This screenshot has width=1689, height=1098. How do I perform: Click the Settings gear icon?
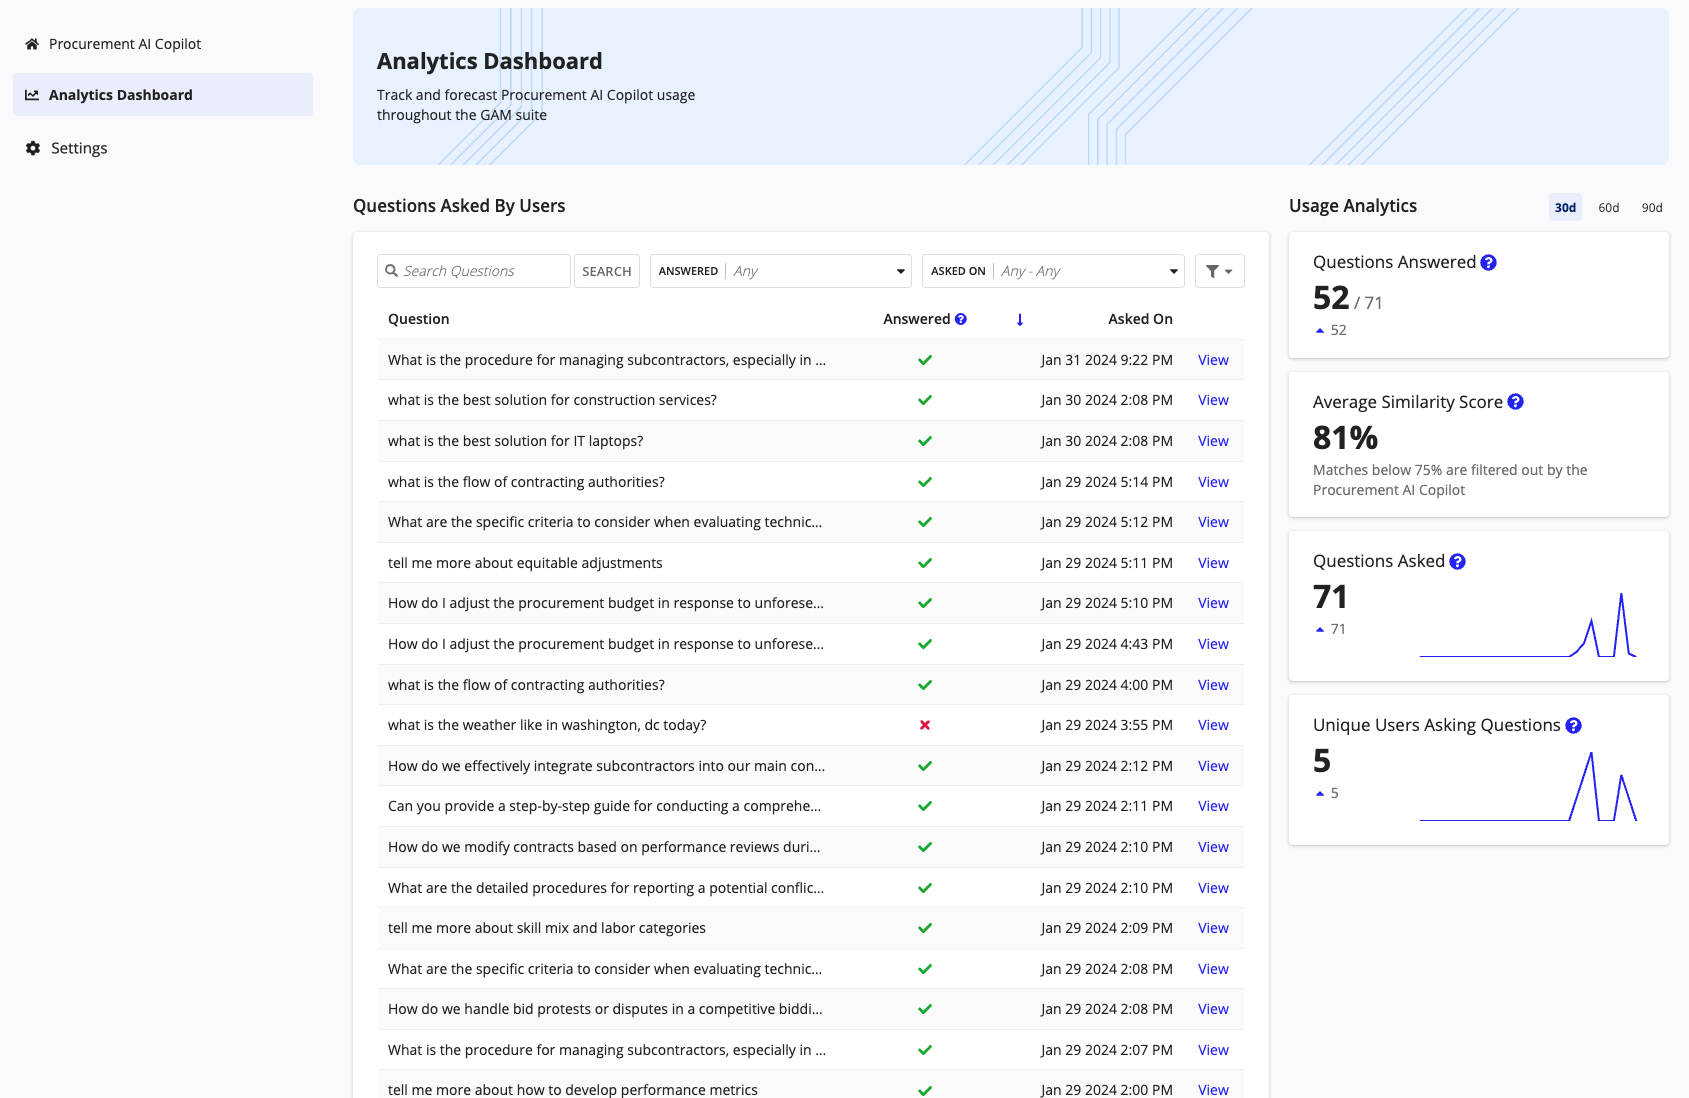(x=33, y=148)
